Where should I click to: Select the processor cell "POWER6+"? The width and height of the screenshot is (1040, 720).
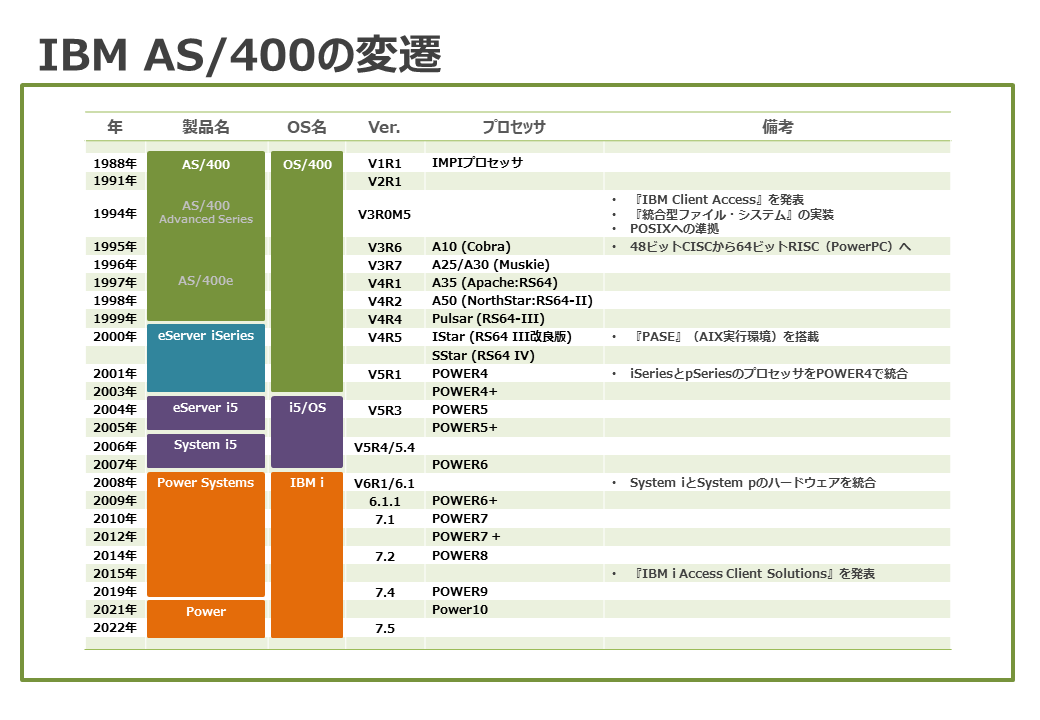click(x=464, y=501)
